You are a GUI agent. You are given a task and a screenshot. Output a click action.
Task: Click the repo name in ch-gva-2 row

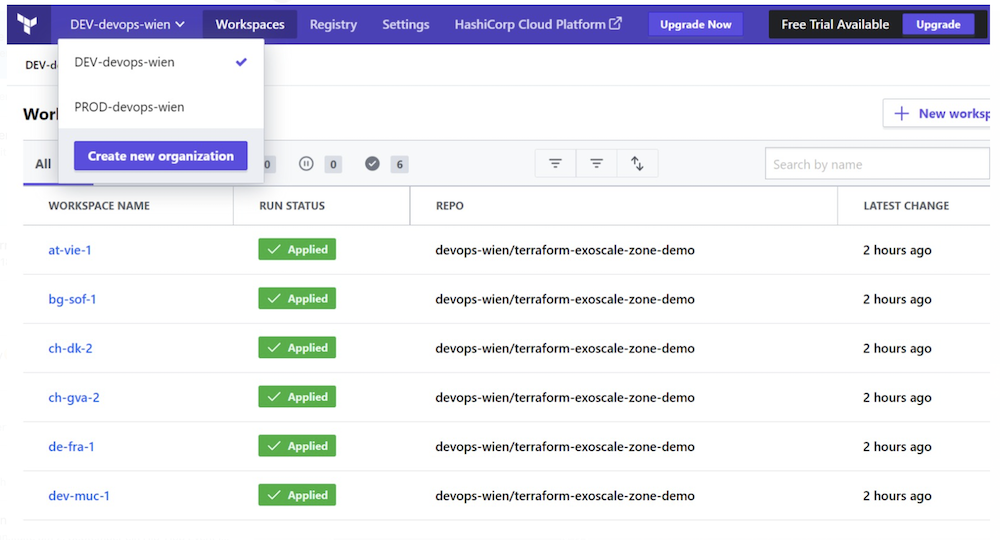565,397
